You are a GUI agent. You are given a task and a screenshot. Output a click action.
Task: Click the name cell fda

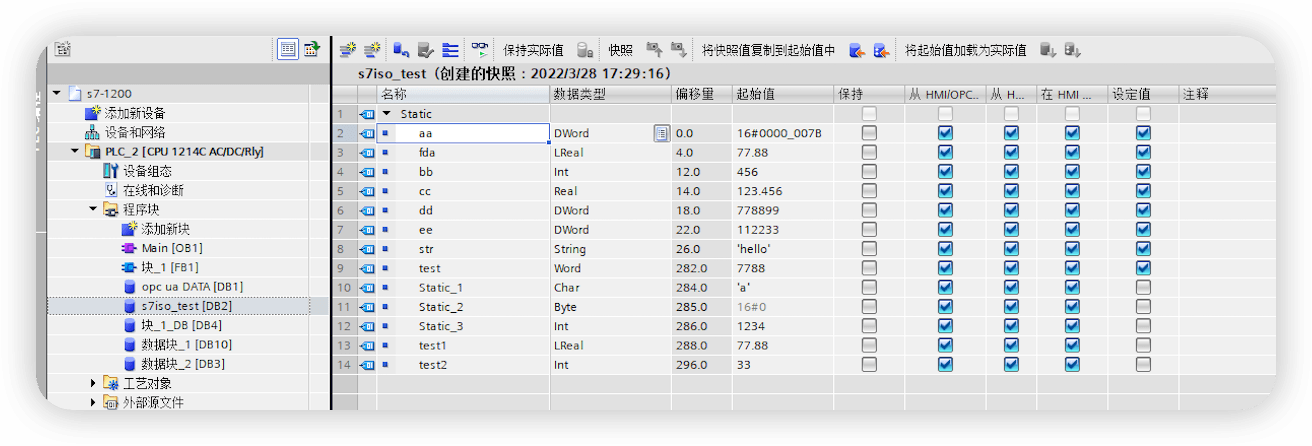pos(427,152)
